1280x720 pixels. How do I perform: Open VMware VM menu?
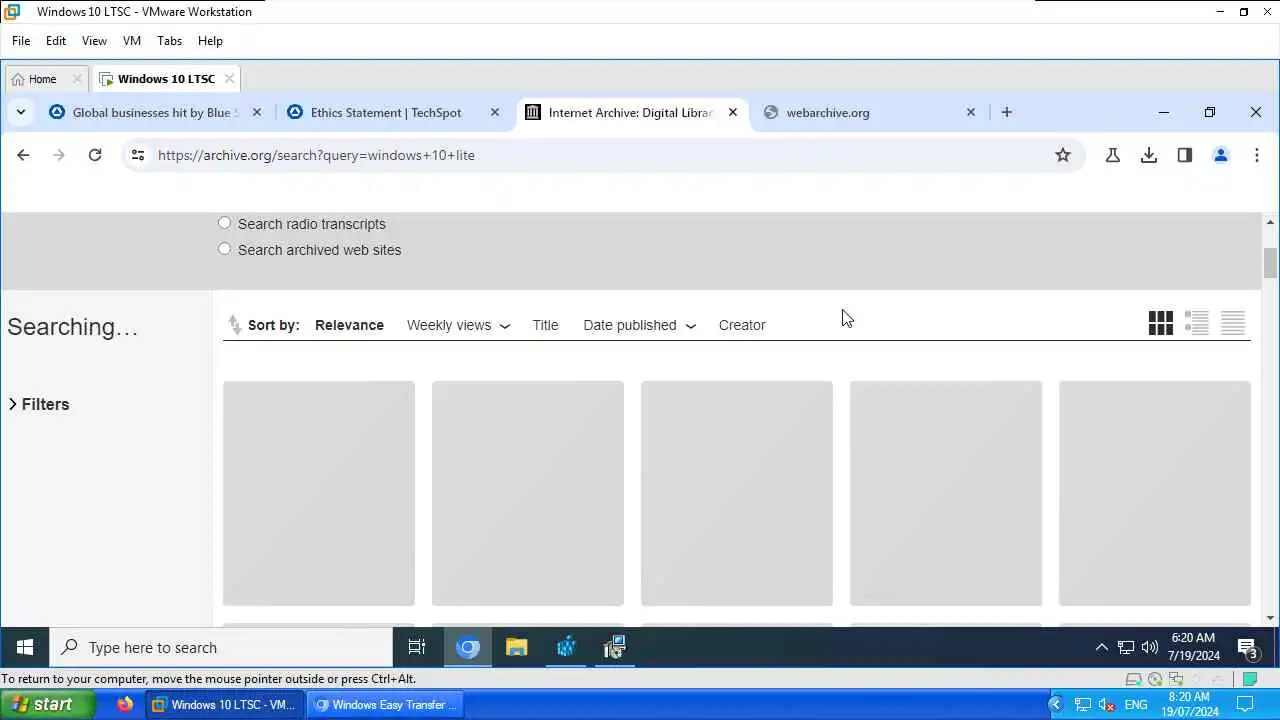click(132, 41)
